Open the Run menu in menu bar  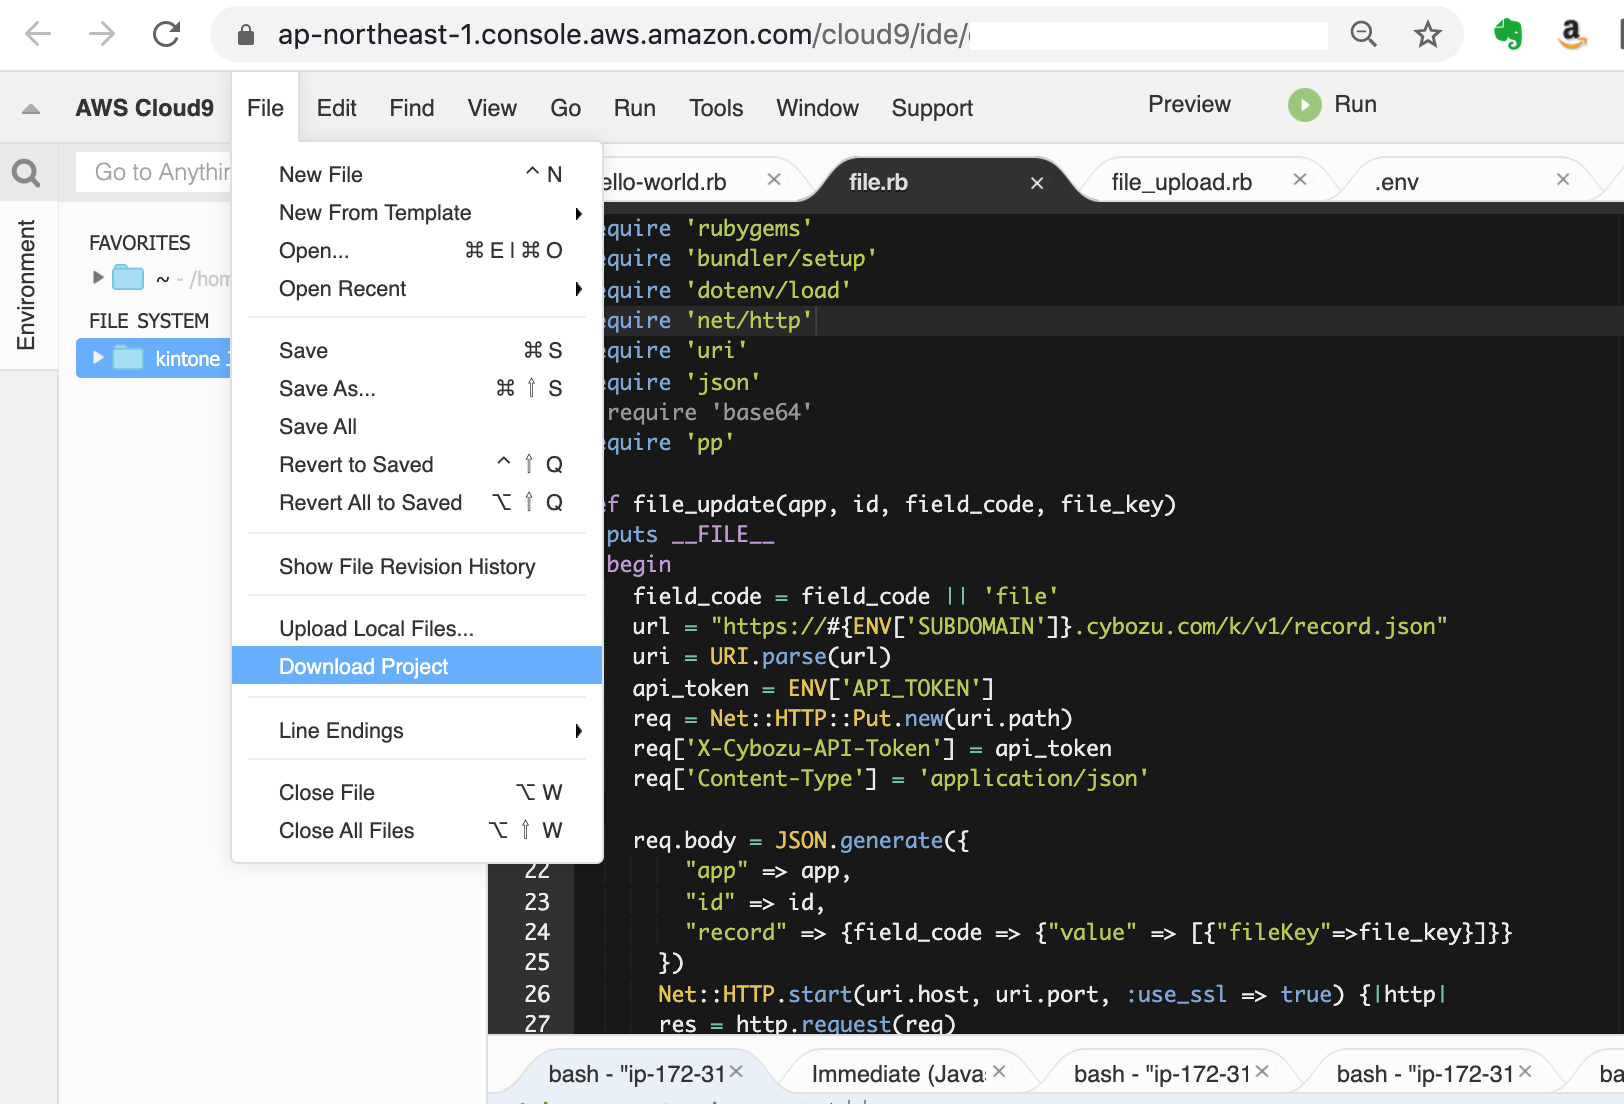click(635, 108)
